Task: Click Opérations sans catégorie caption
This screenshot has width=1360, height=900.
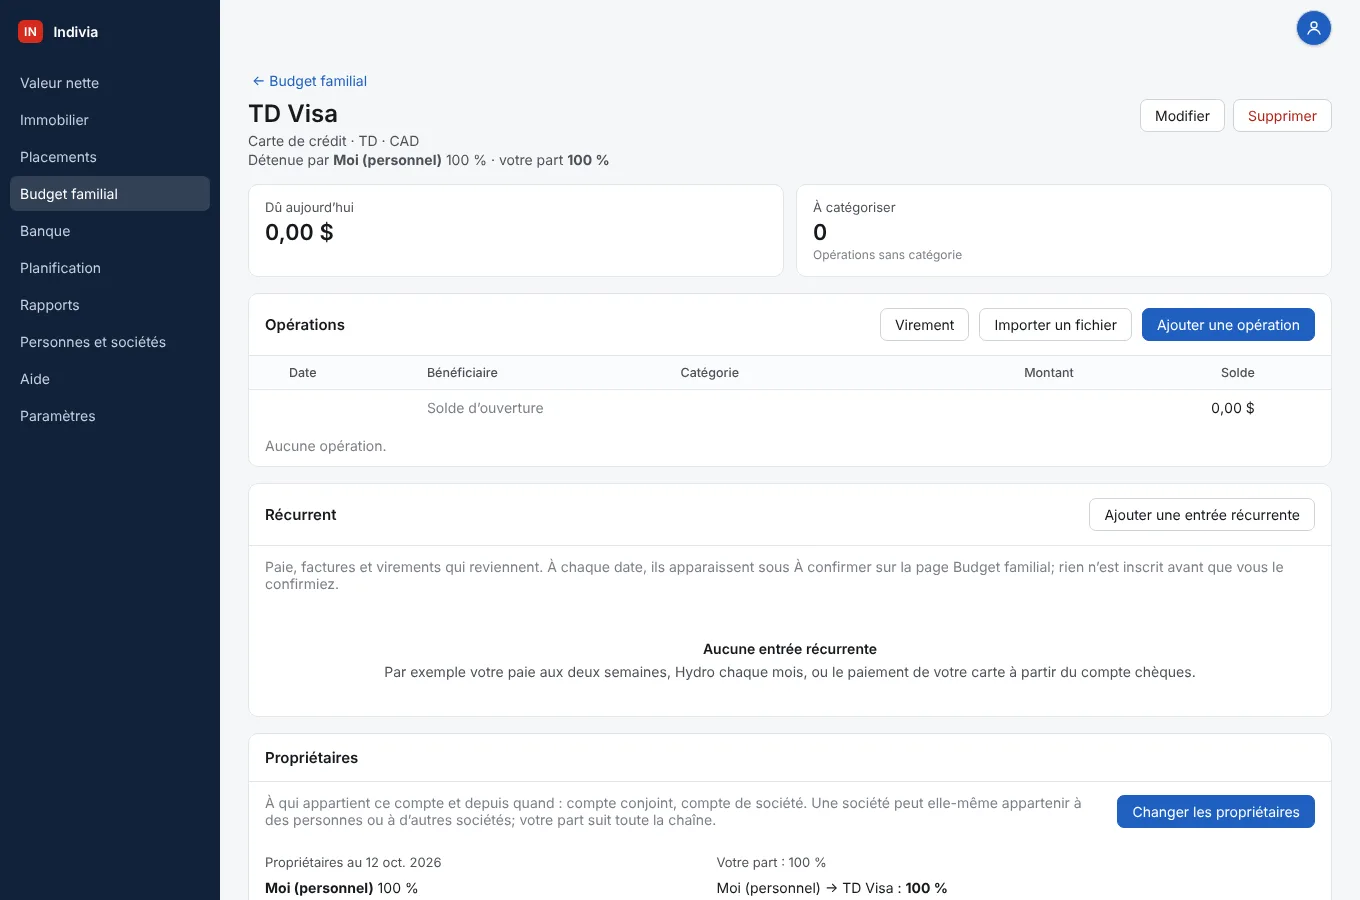Action: coord(887,255)
